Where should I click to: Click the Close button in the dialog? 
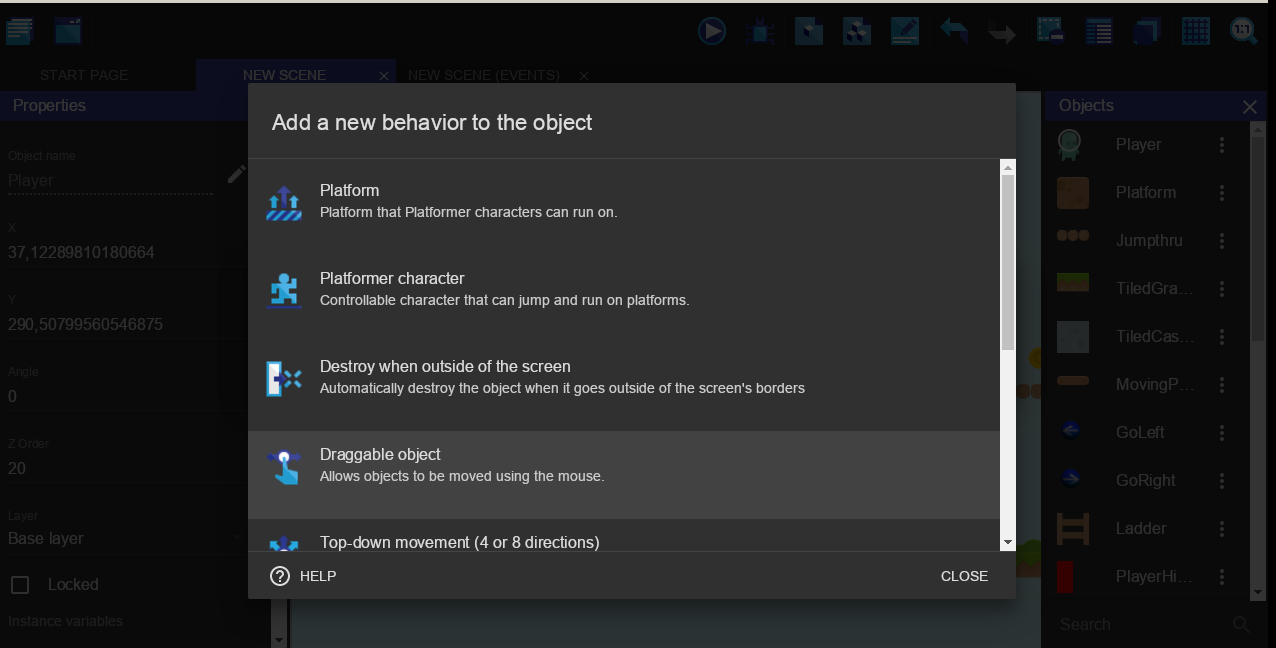pos(964,576)
